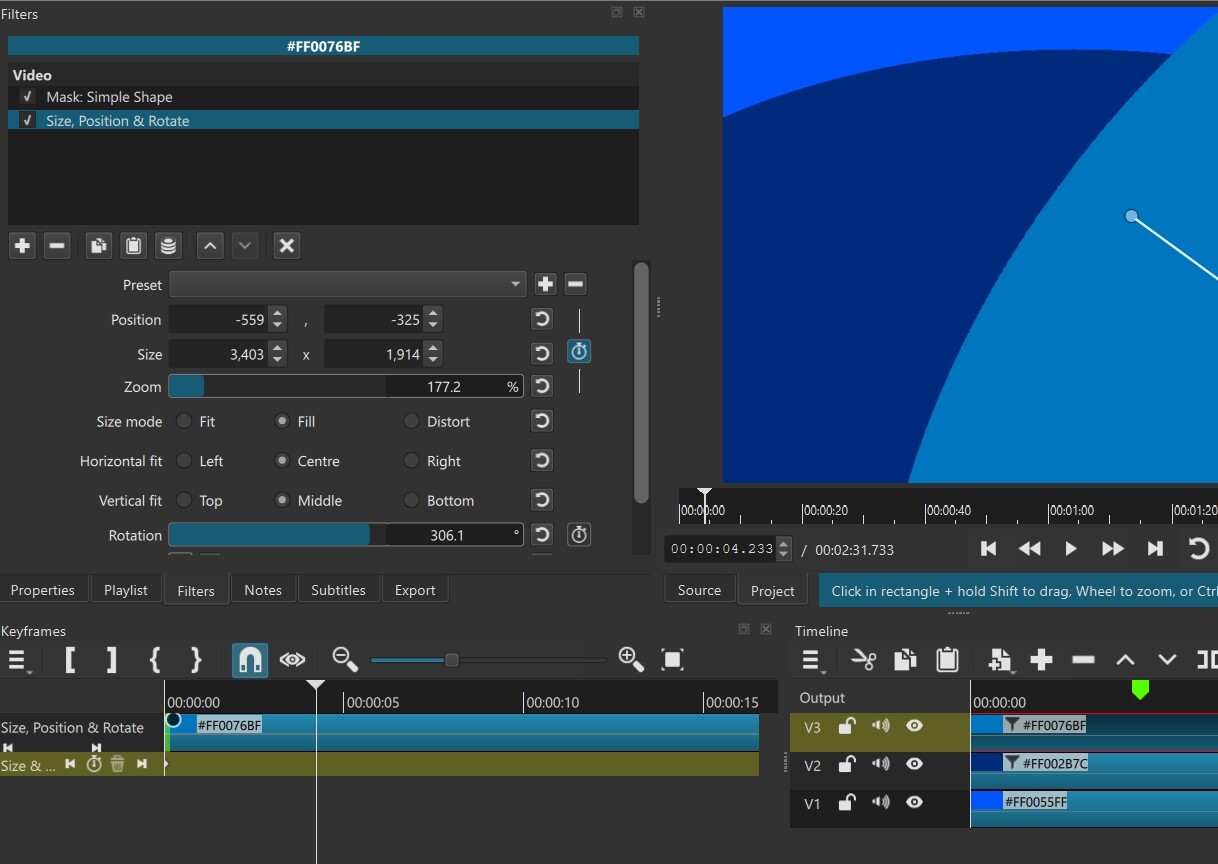
Task: Open the Timeline hamburger menu
Action: (811, 660)
